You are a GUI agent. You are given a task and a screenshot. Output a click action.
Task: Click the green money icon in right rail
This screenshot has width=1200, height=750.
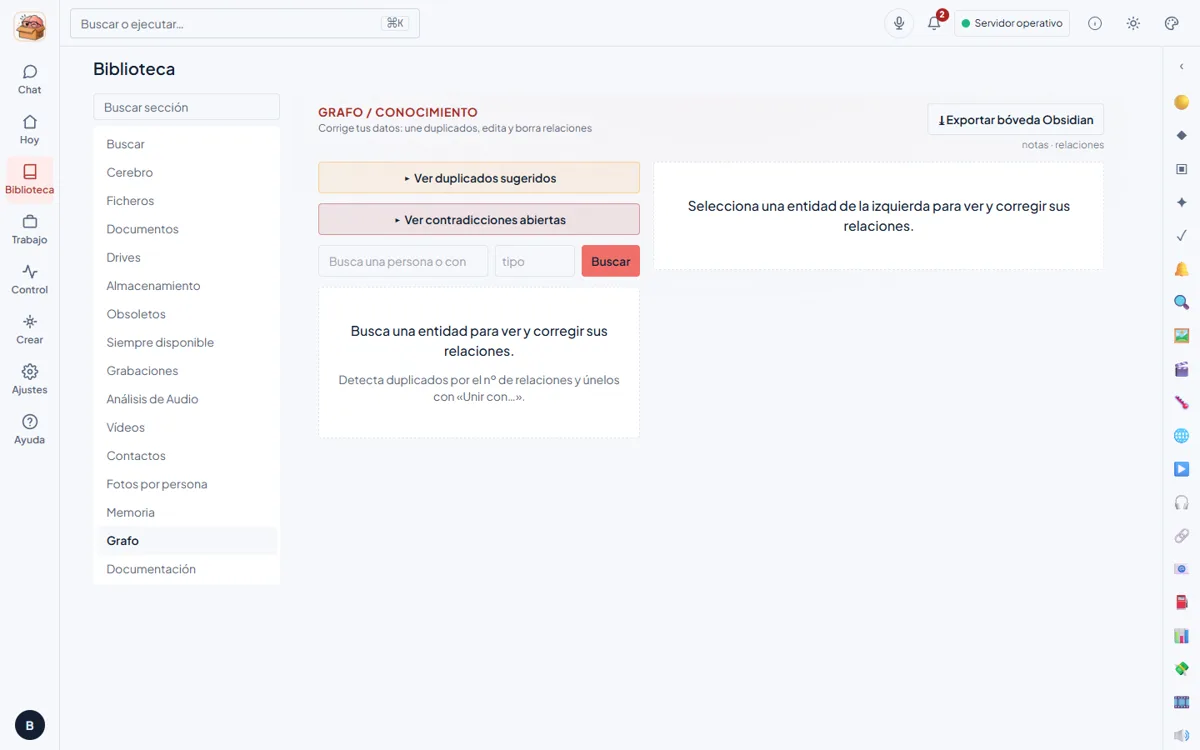point(1182,669)
